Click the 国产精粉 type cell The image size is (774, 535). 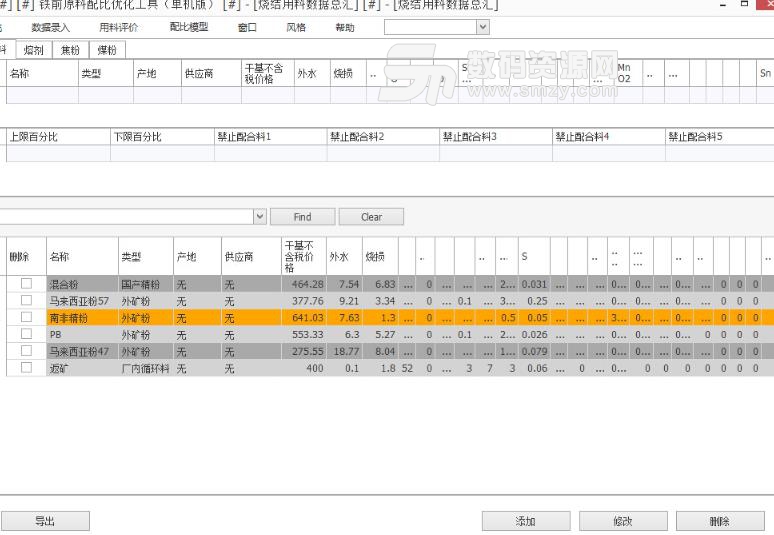click(146, 284)
